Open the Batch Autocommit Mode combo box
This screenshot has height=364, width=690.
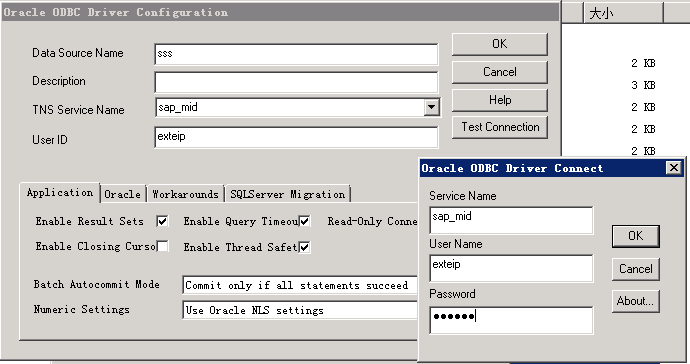300,285
